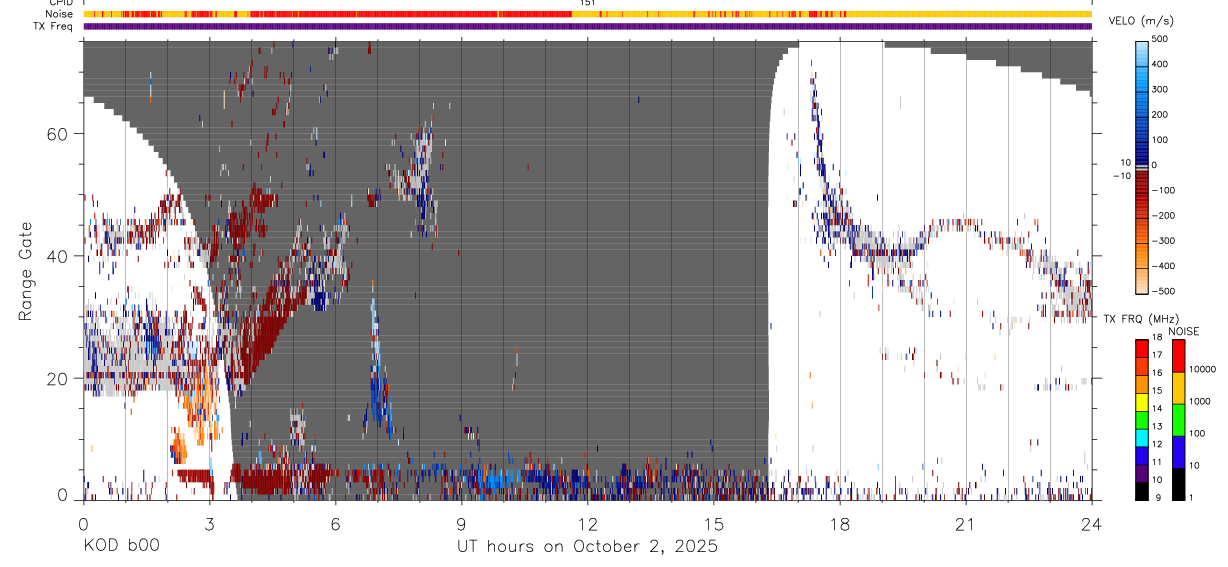Click the 500 tick on velocity colorbar
The image size is (1228, 567).
pos(1161,39)
